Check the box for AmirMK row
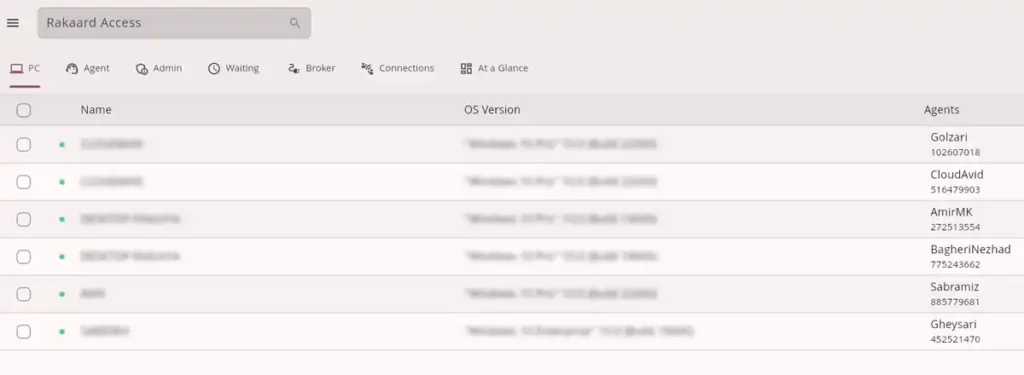 [x=24, y=220]
